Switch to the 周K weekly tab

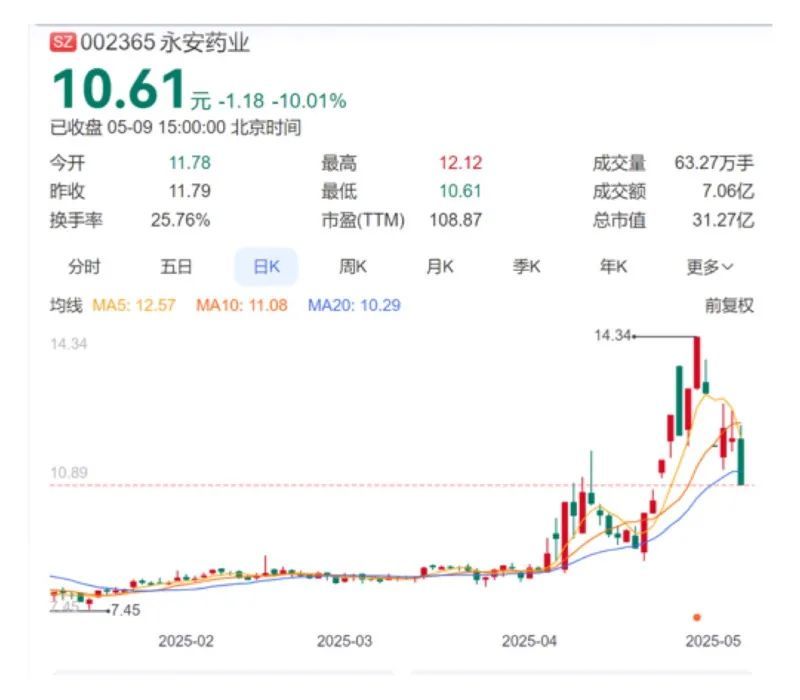353,266
